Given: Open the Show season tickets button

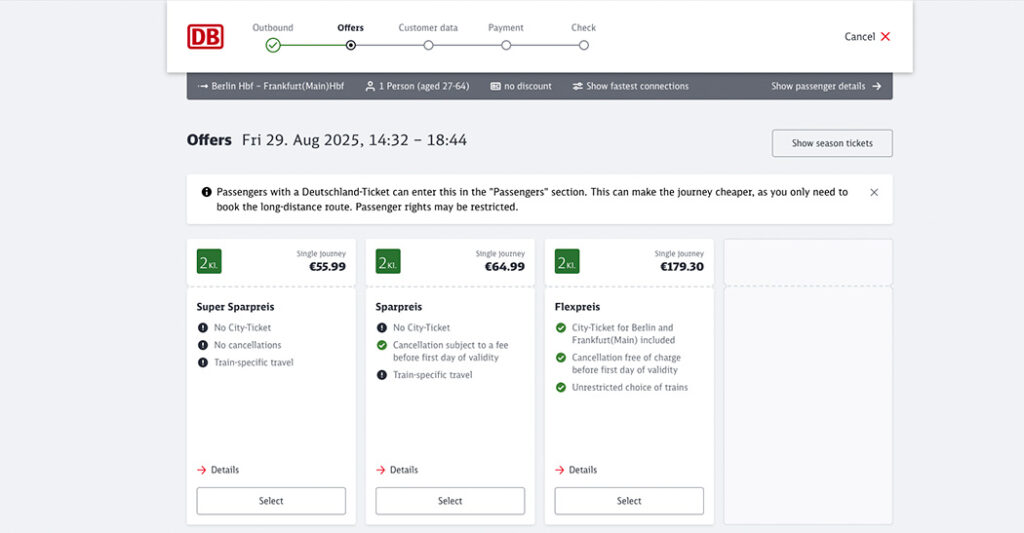Looking at the screenshot, I should tap(832, 143).
